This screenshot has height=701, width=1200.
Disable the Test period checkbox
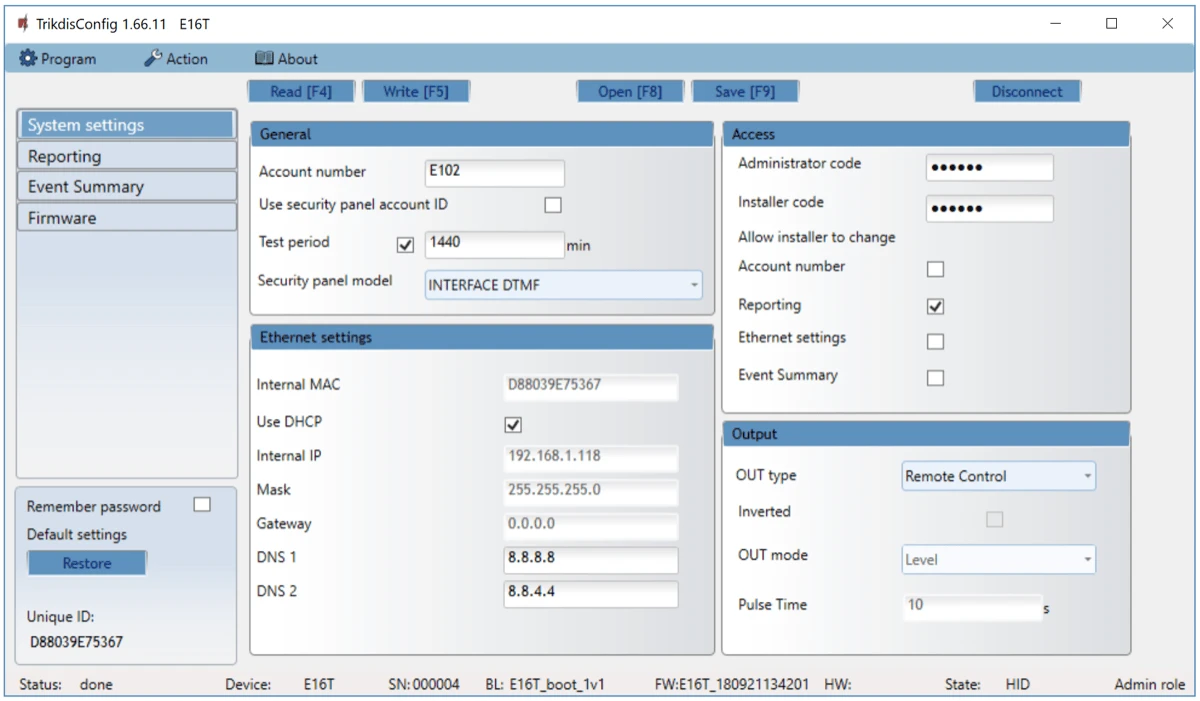coord(405,245)
